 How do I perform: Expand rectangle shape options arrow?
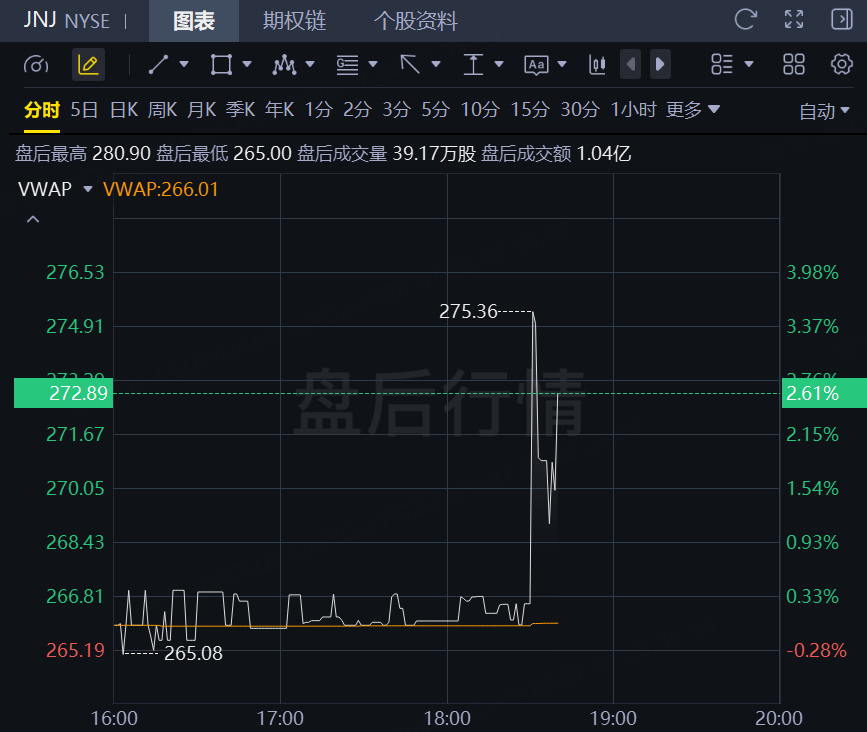[x=247, y=65]
